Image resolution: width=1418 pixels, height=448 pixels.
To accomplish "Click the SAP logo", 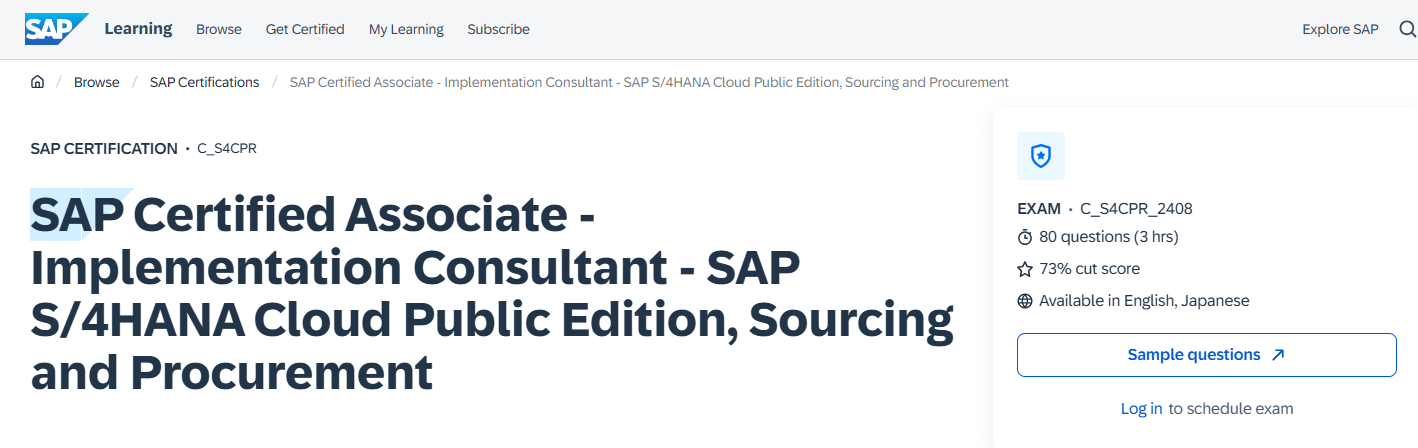I will (56, 29).
